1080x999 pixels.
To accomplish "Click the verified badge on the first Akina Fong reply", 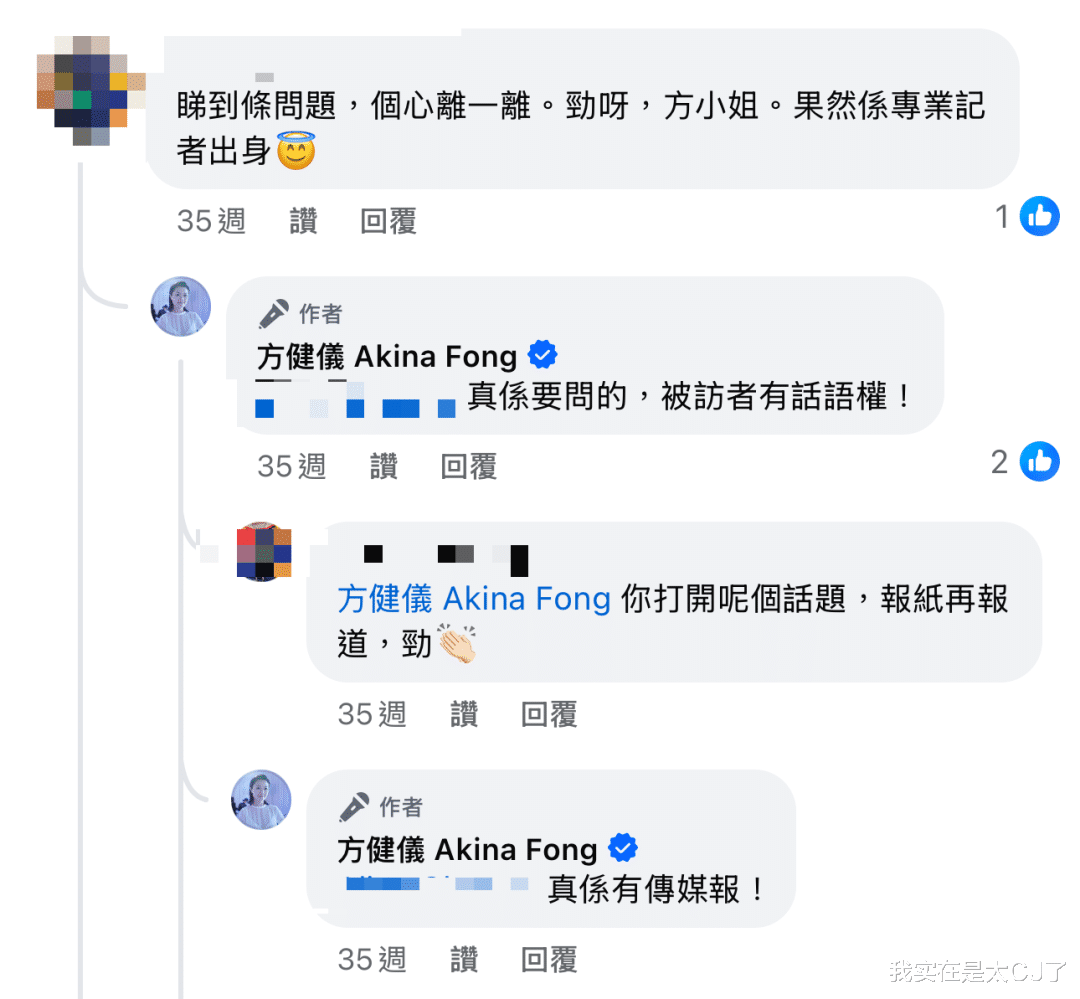I will tap(542, 355).
